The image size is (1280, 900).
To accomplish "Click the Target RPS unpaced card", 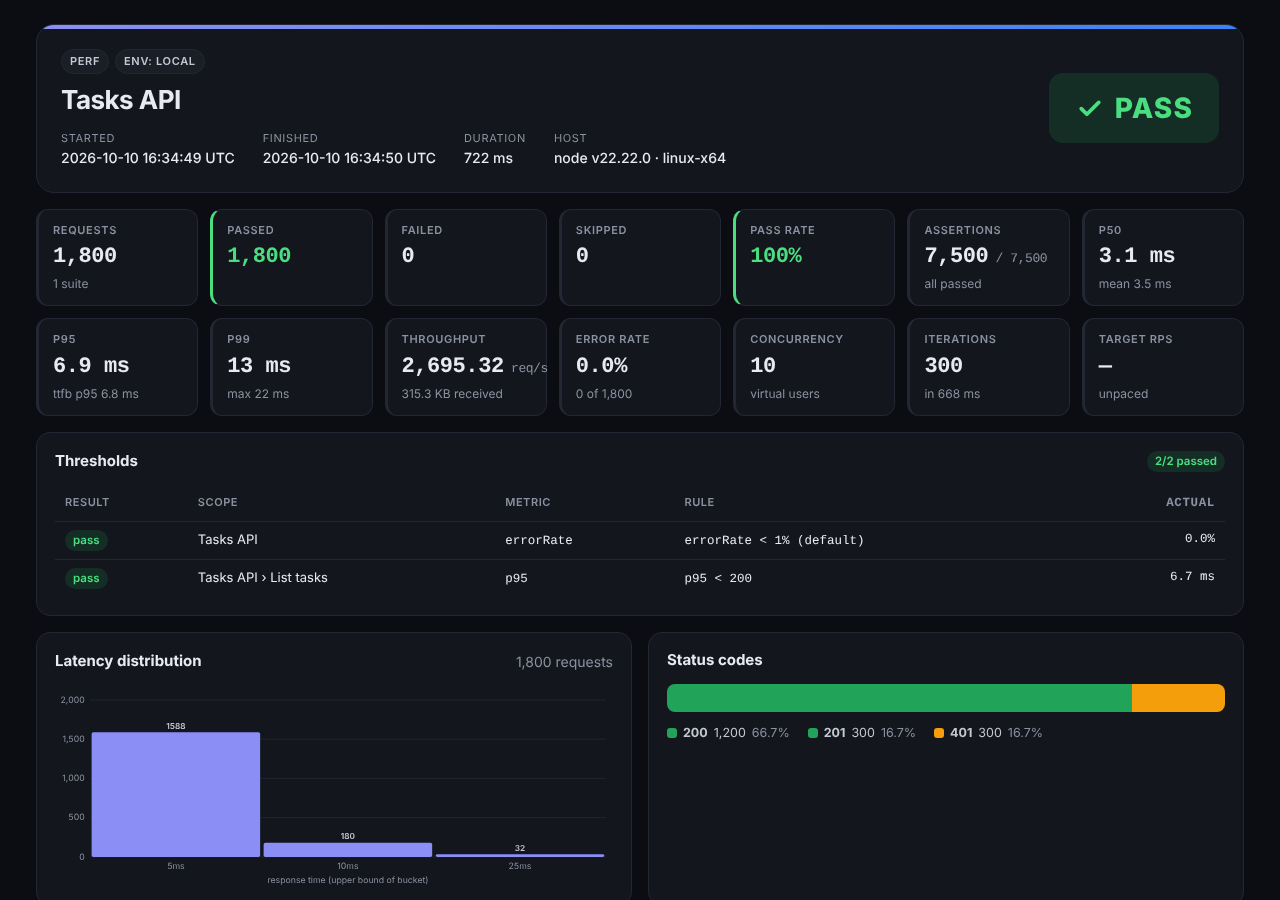I will (x=1163, y=367).
